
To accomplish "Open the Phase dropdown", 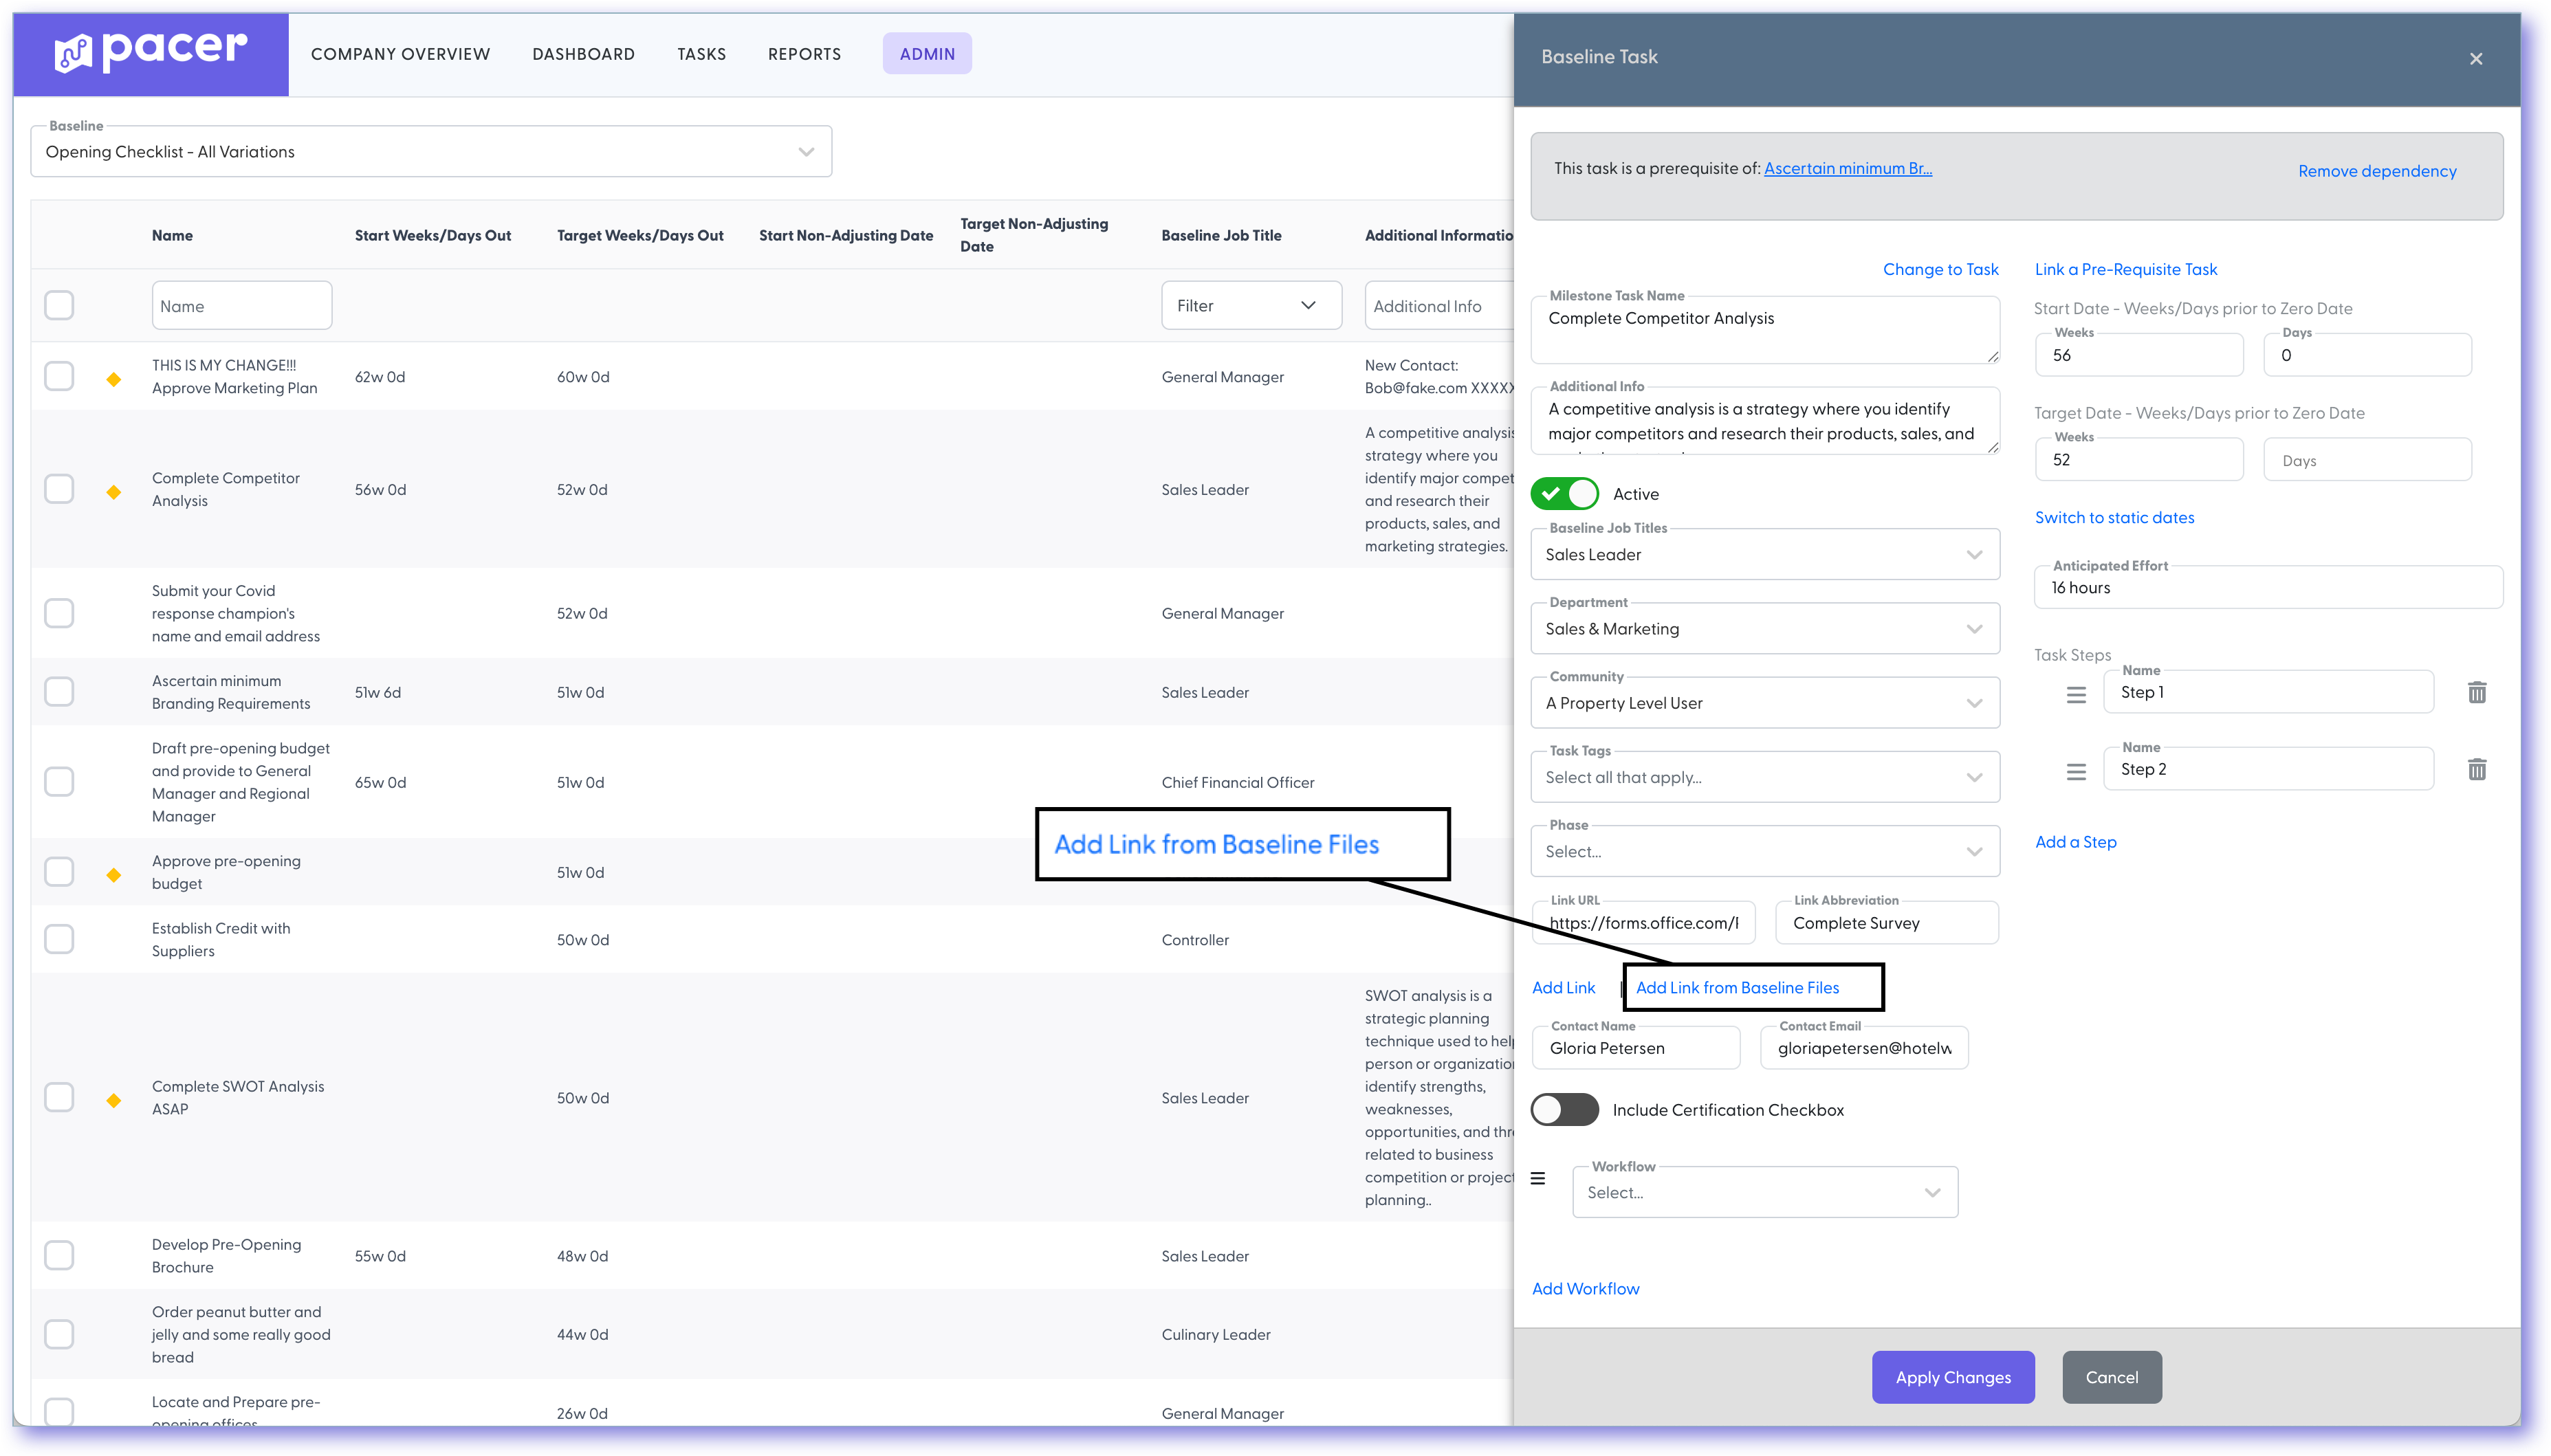I will [1764, 851].
